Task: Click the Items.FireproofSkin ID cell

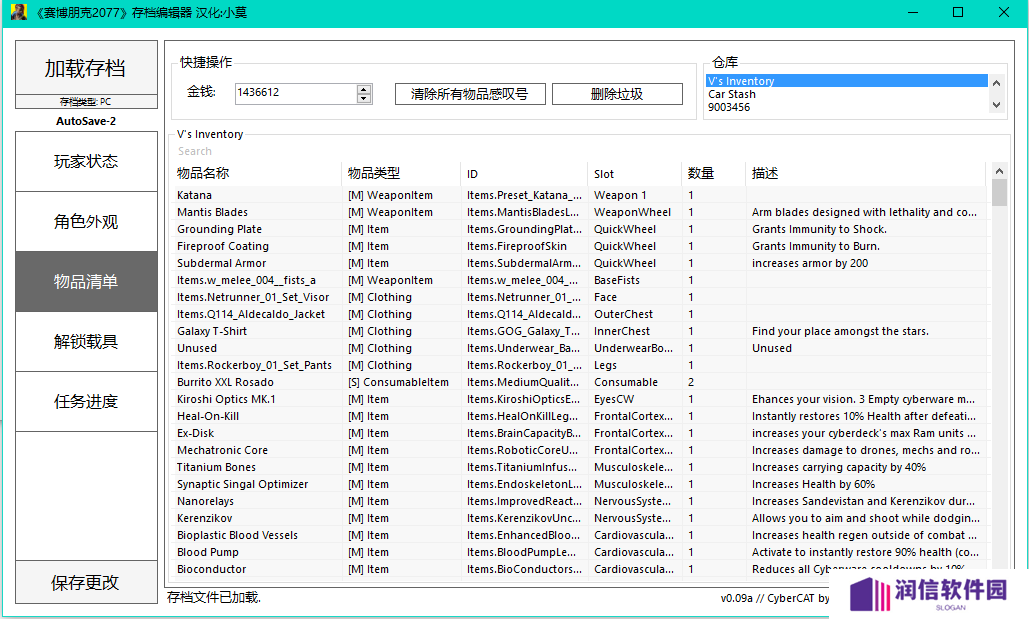Action: [517, 246]
